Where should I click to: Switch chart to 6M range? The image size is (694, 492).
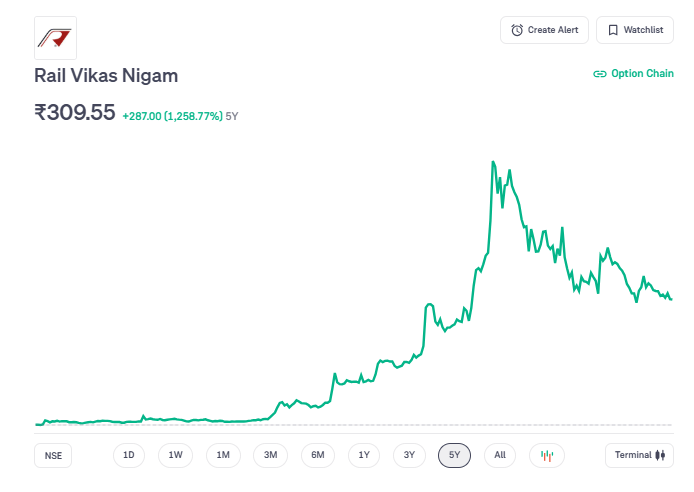coord(317,455)
